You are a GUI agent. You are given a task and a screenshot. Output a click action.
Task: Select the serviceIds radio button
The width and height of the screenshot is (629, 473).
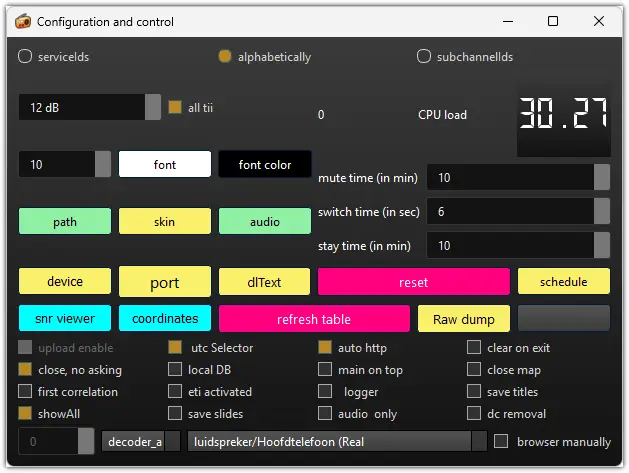point(25,57)
